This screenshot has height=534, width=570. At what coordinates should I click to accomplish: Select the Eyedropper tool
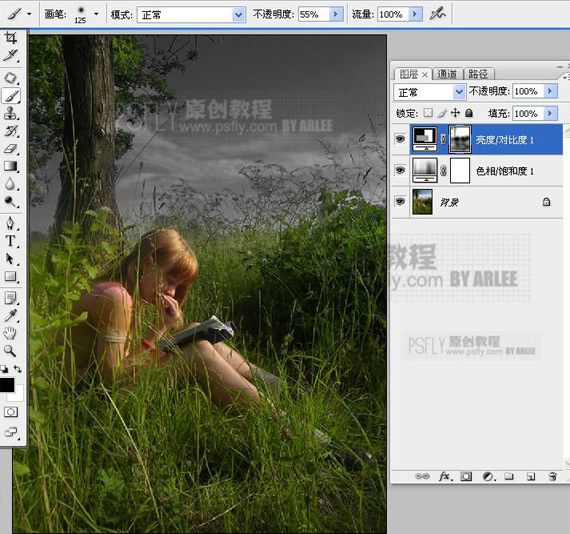[x=11, y=316]
